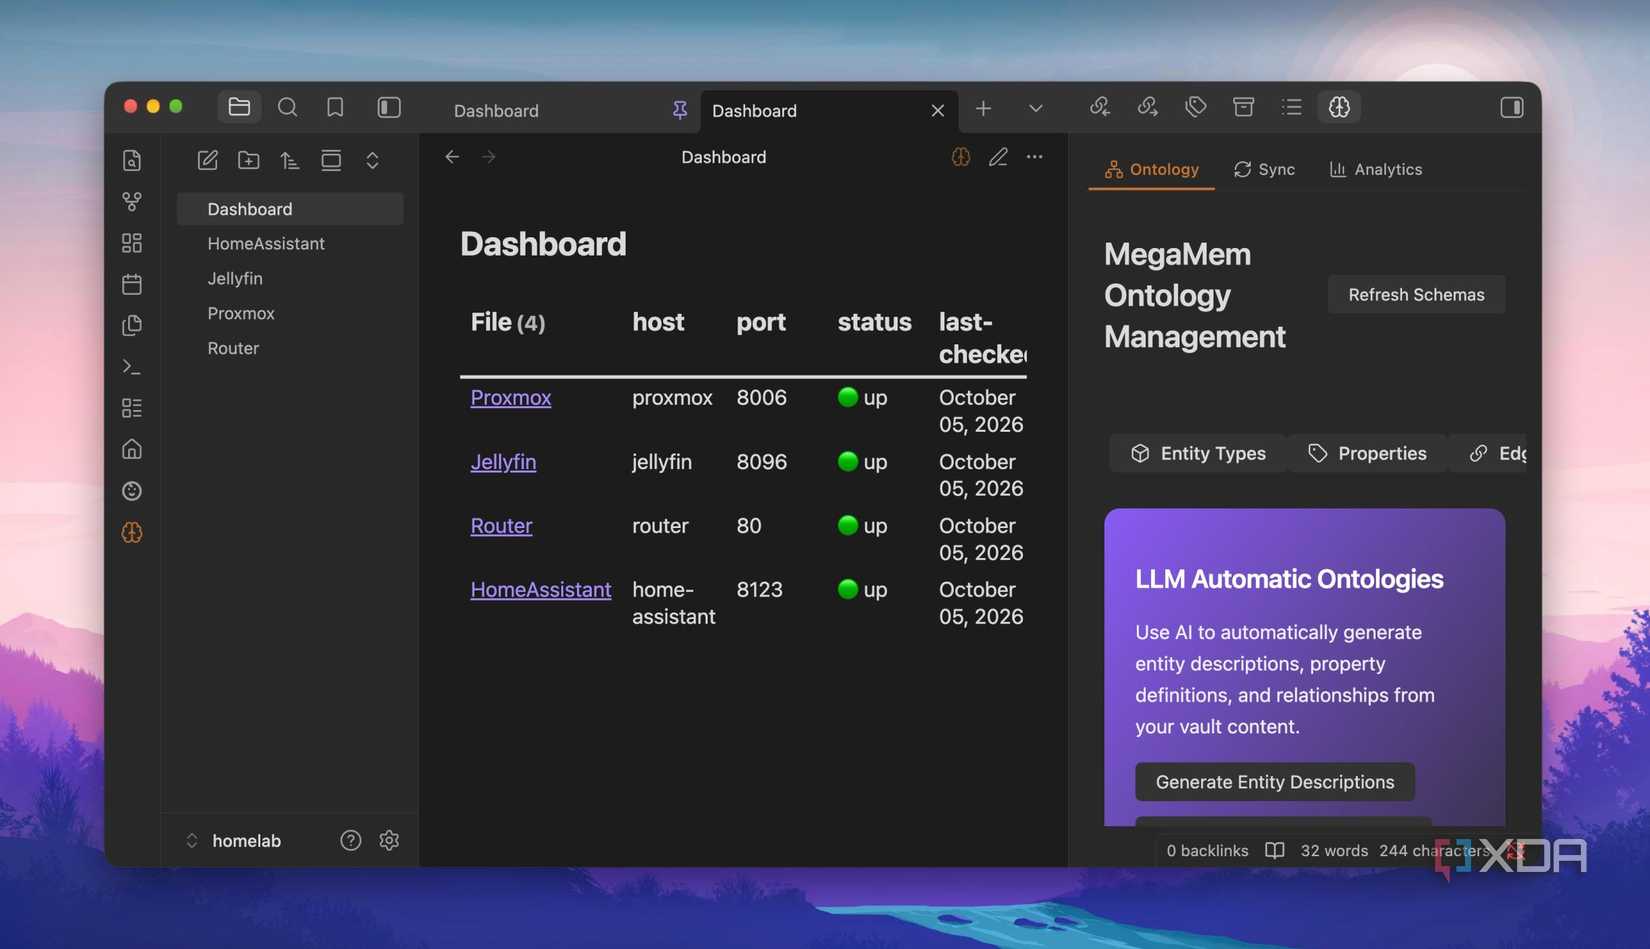Open graph view icon in left ribbon
Viewport: 1650px width, 949px height.
[132, 202]
